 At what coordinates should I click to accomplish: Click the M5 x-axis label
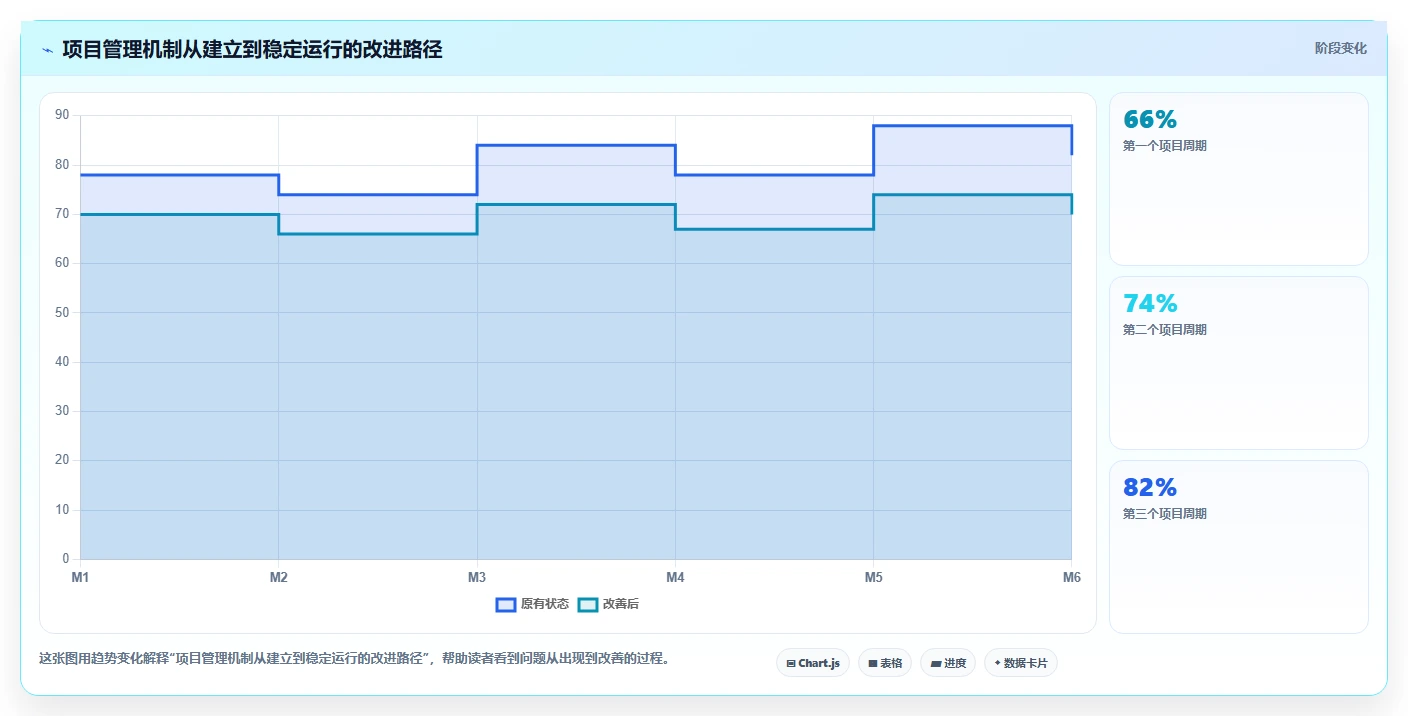(873, 577)
